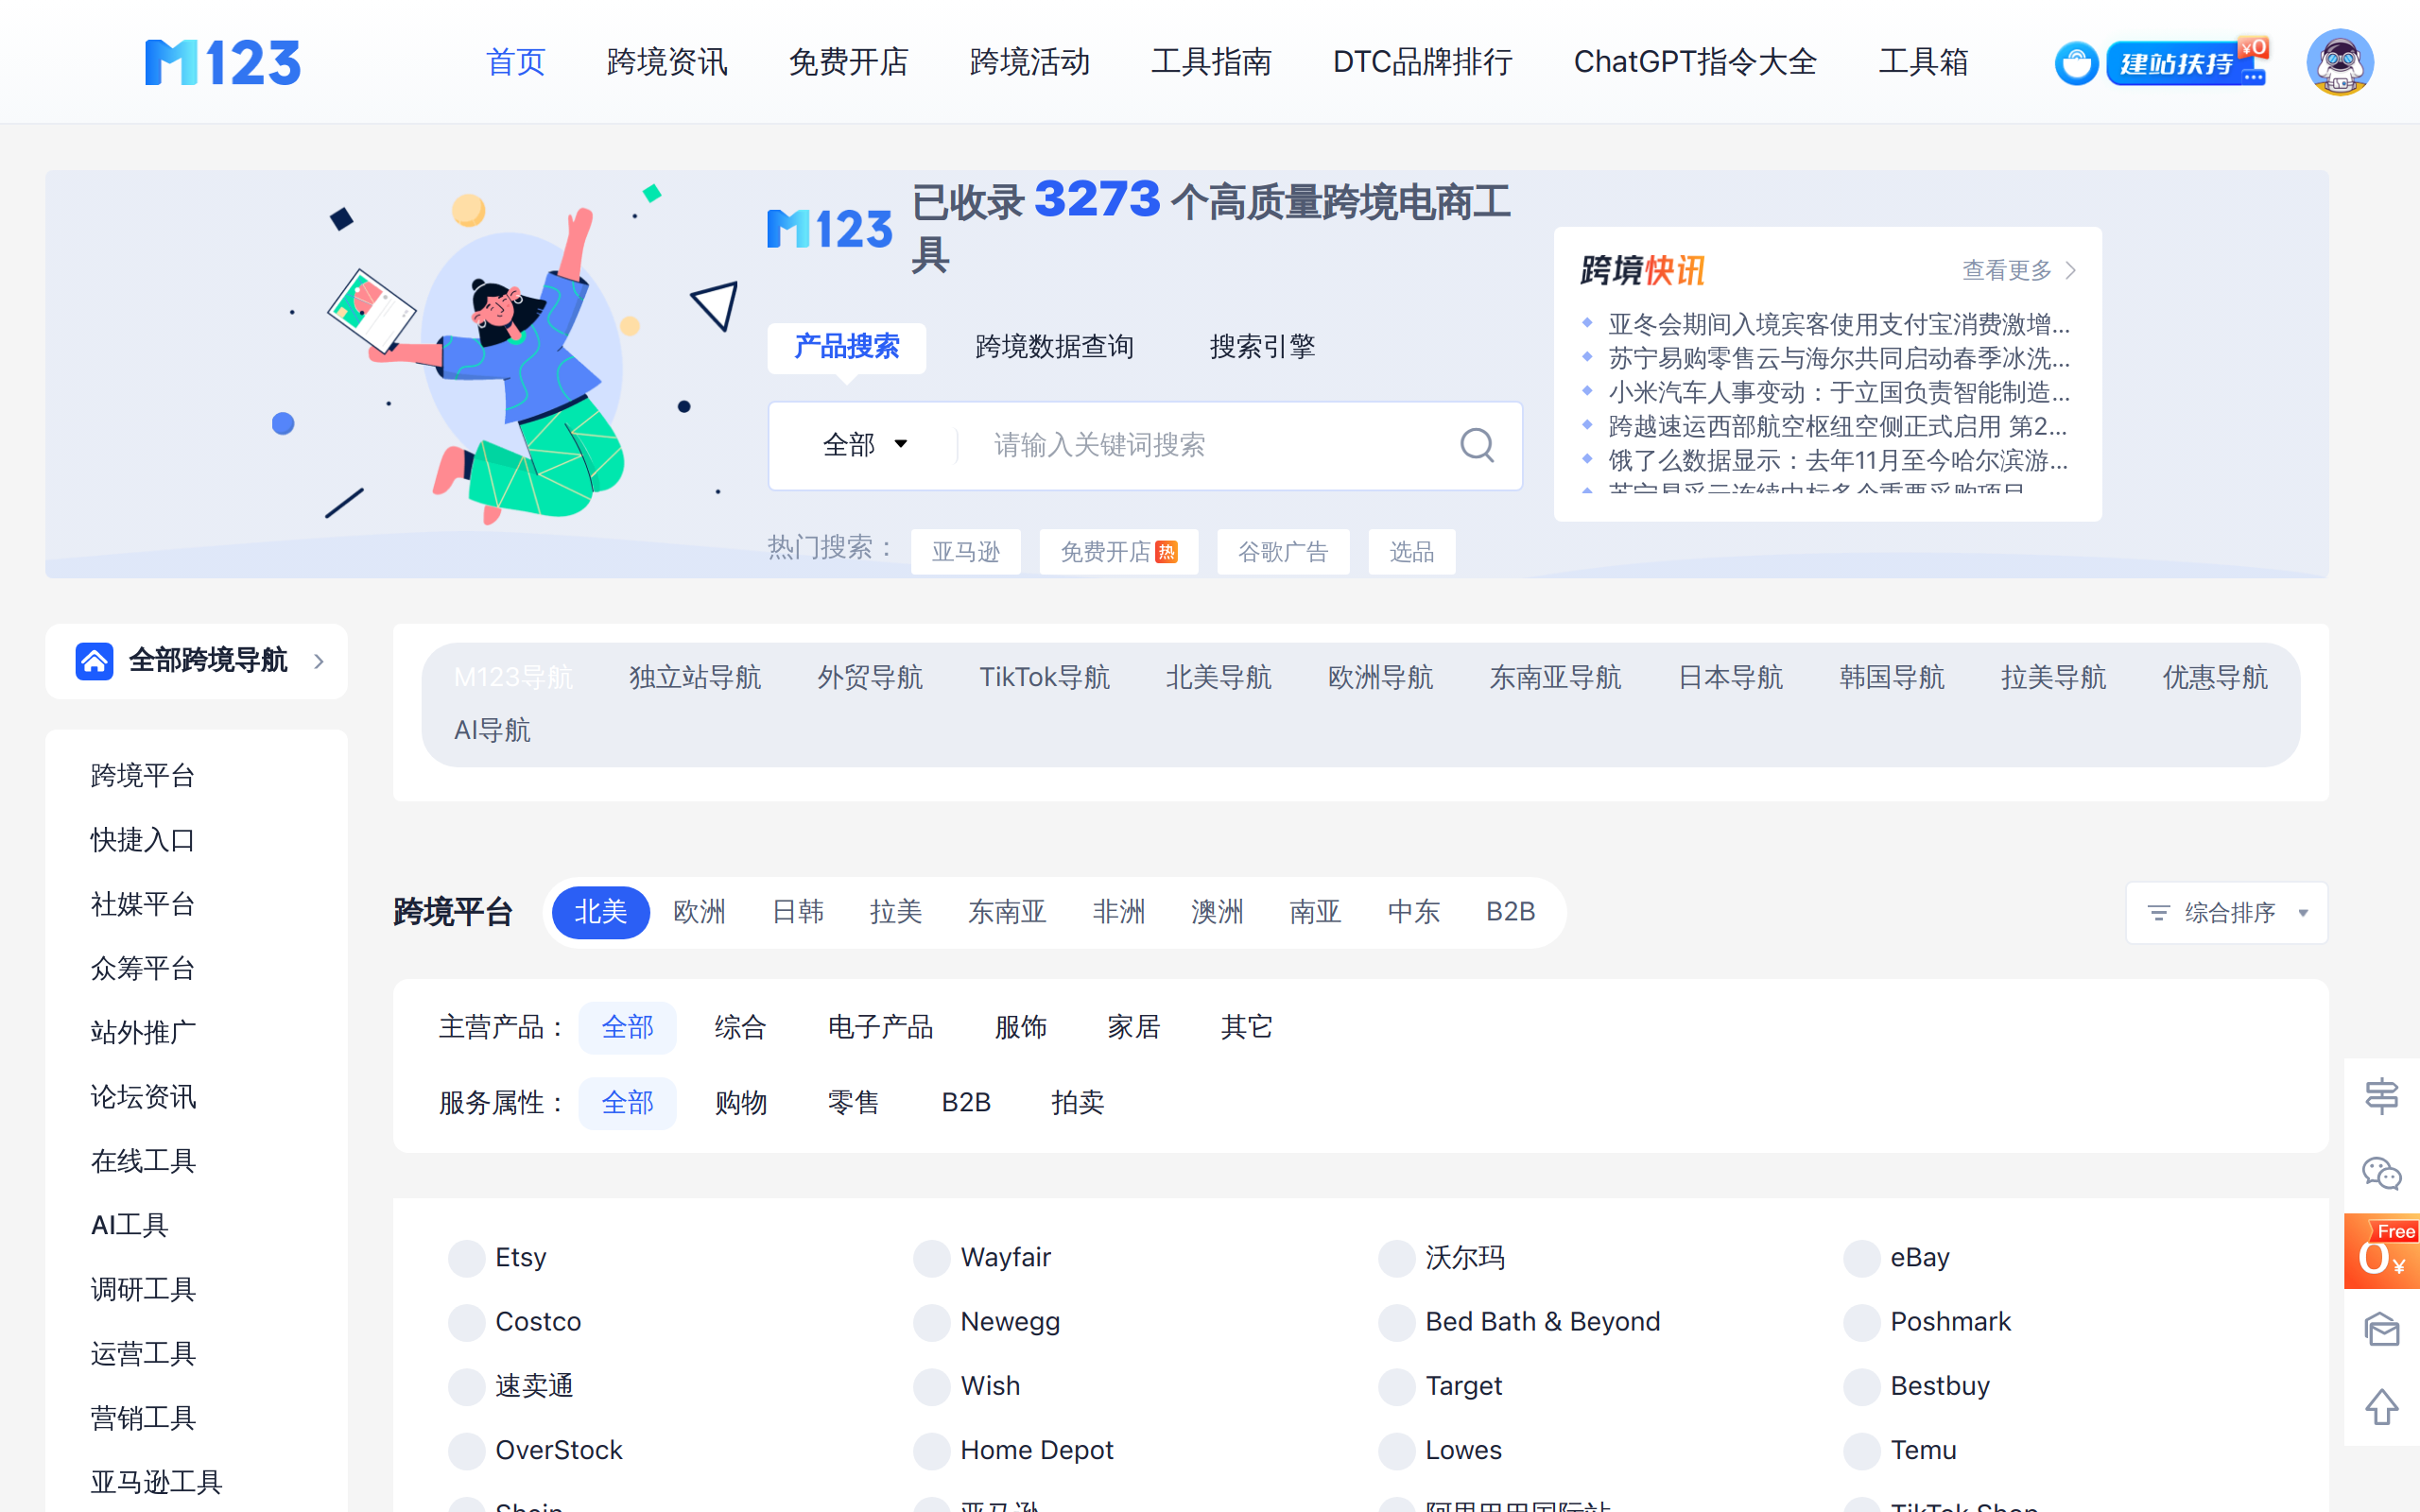Open the WeChat chat bubble icon
This screenshot has width=2420, height=1512.
click(x=2381, y=1173)
